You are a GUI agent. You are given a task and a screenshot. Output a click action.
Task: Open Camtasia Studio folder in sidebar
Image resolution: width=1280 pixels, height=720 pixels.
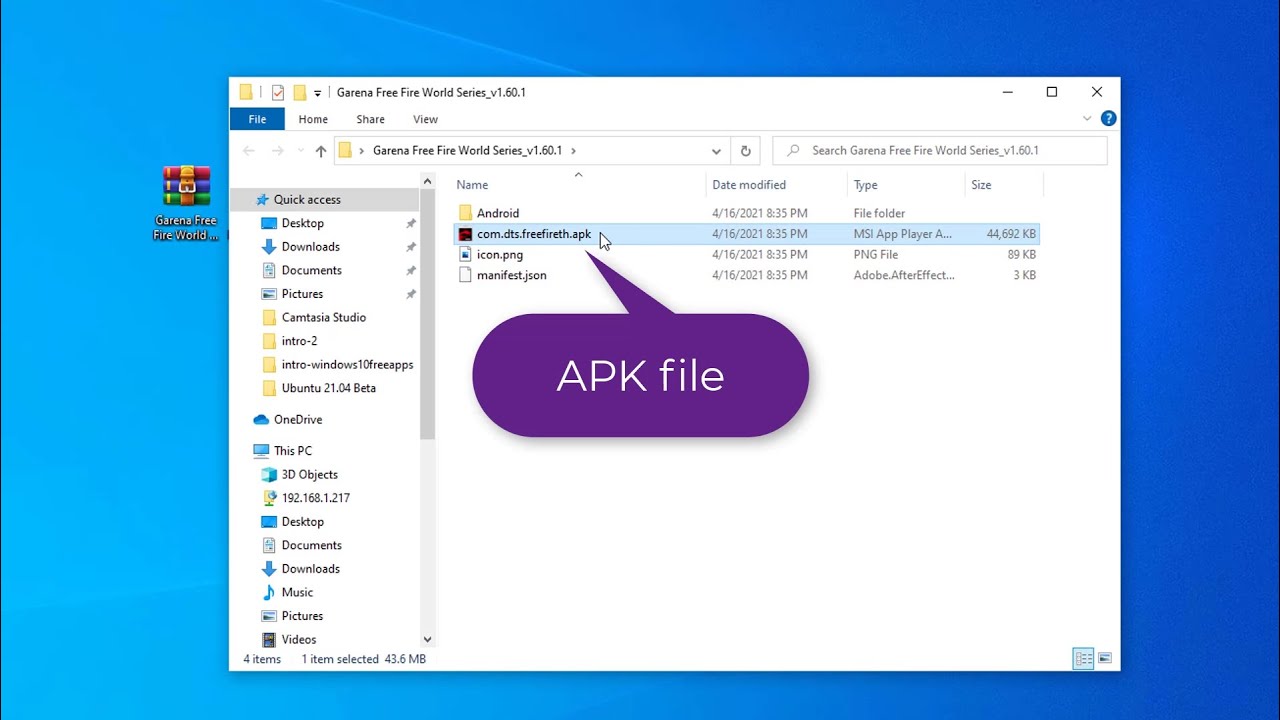[323, 317]
